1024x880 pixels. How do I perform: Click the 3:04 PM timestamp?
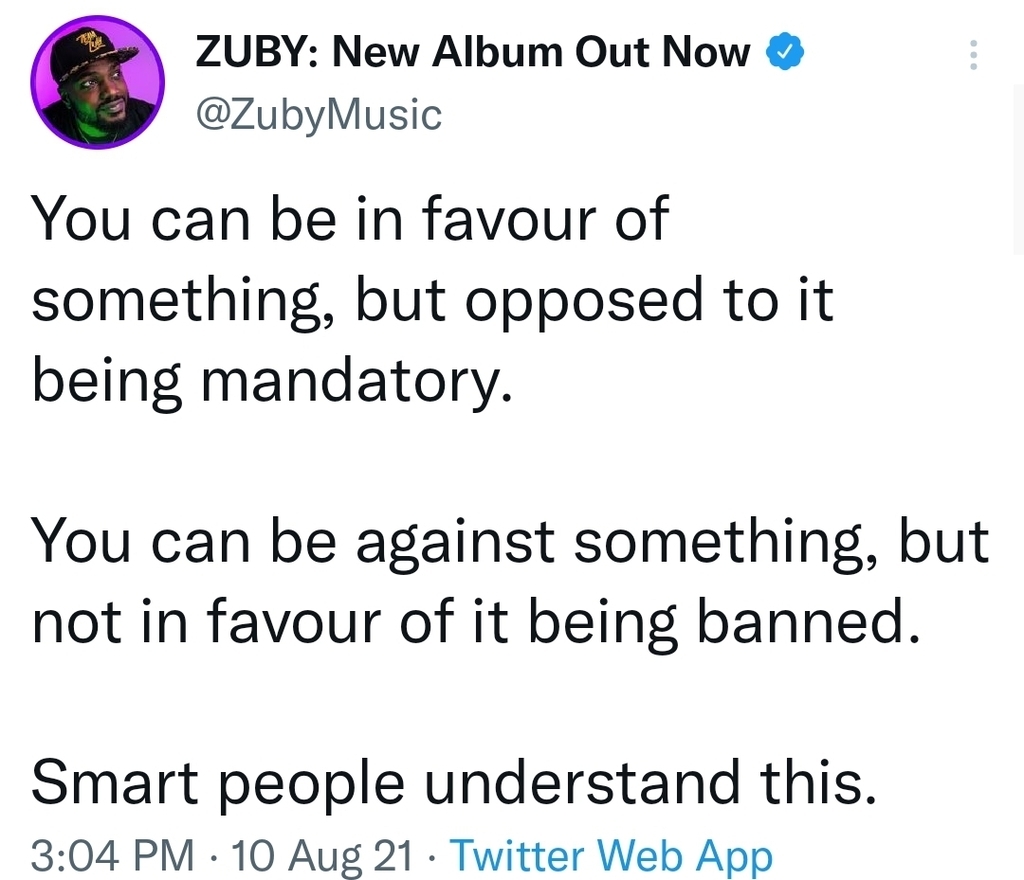tap(112, 855)
